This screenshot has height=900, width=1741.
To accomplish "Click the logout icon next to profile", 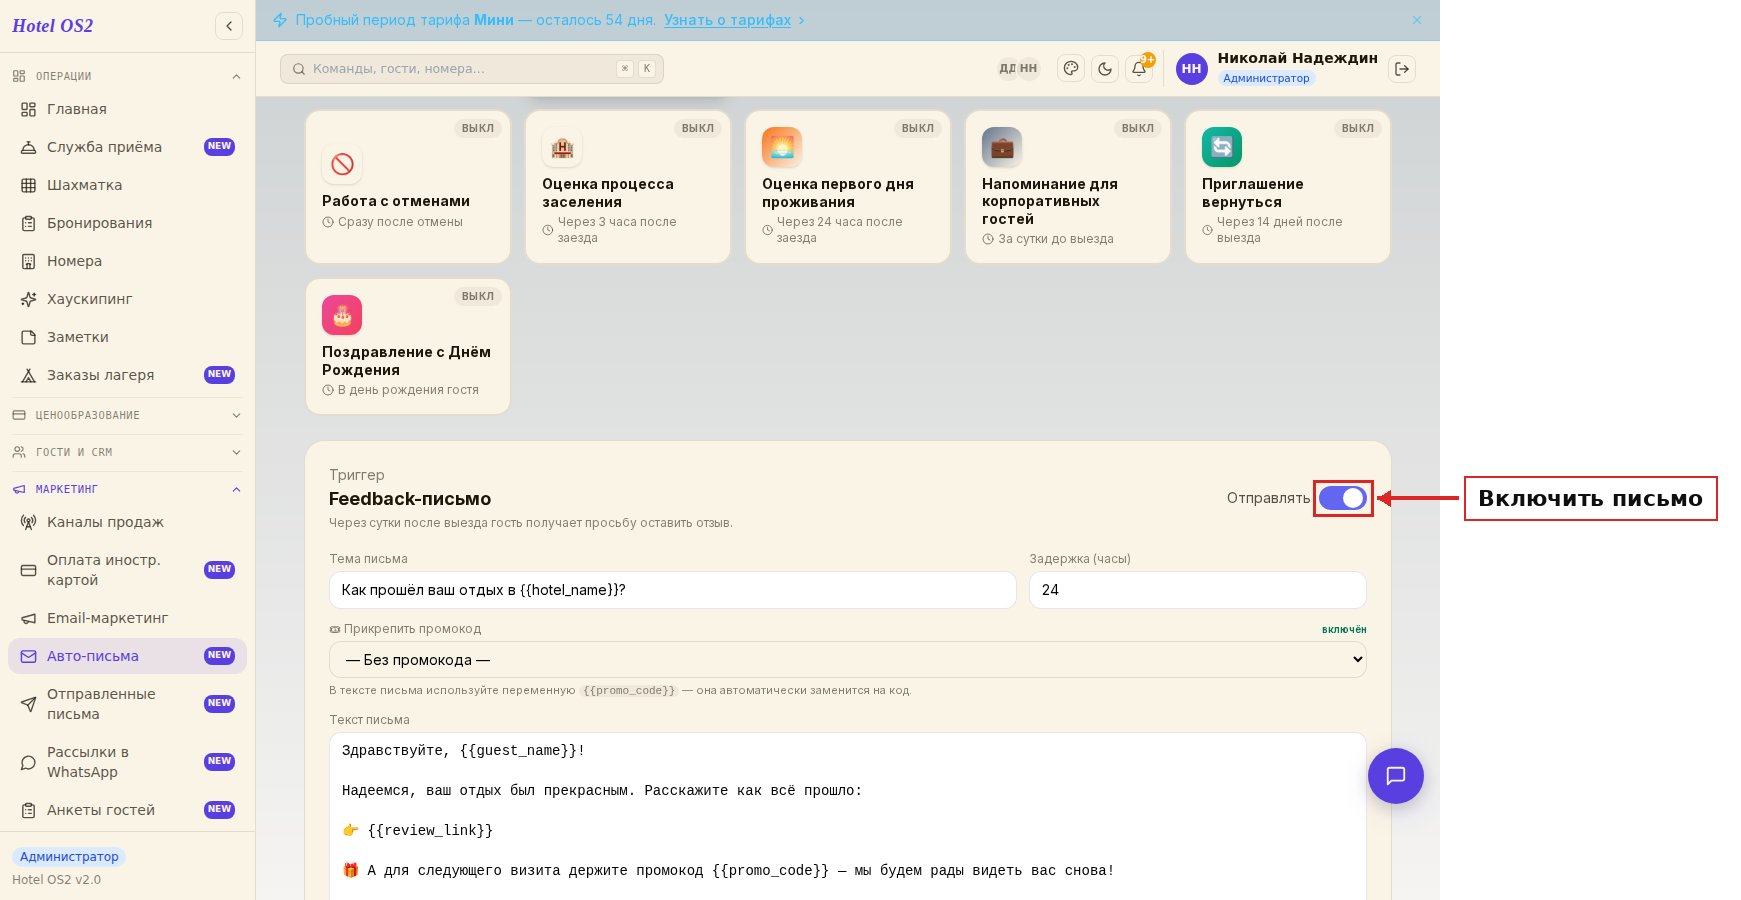I will point(1402,69).
